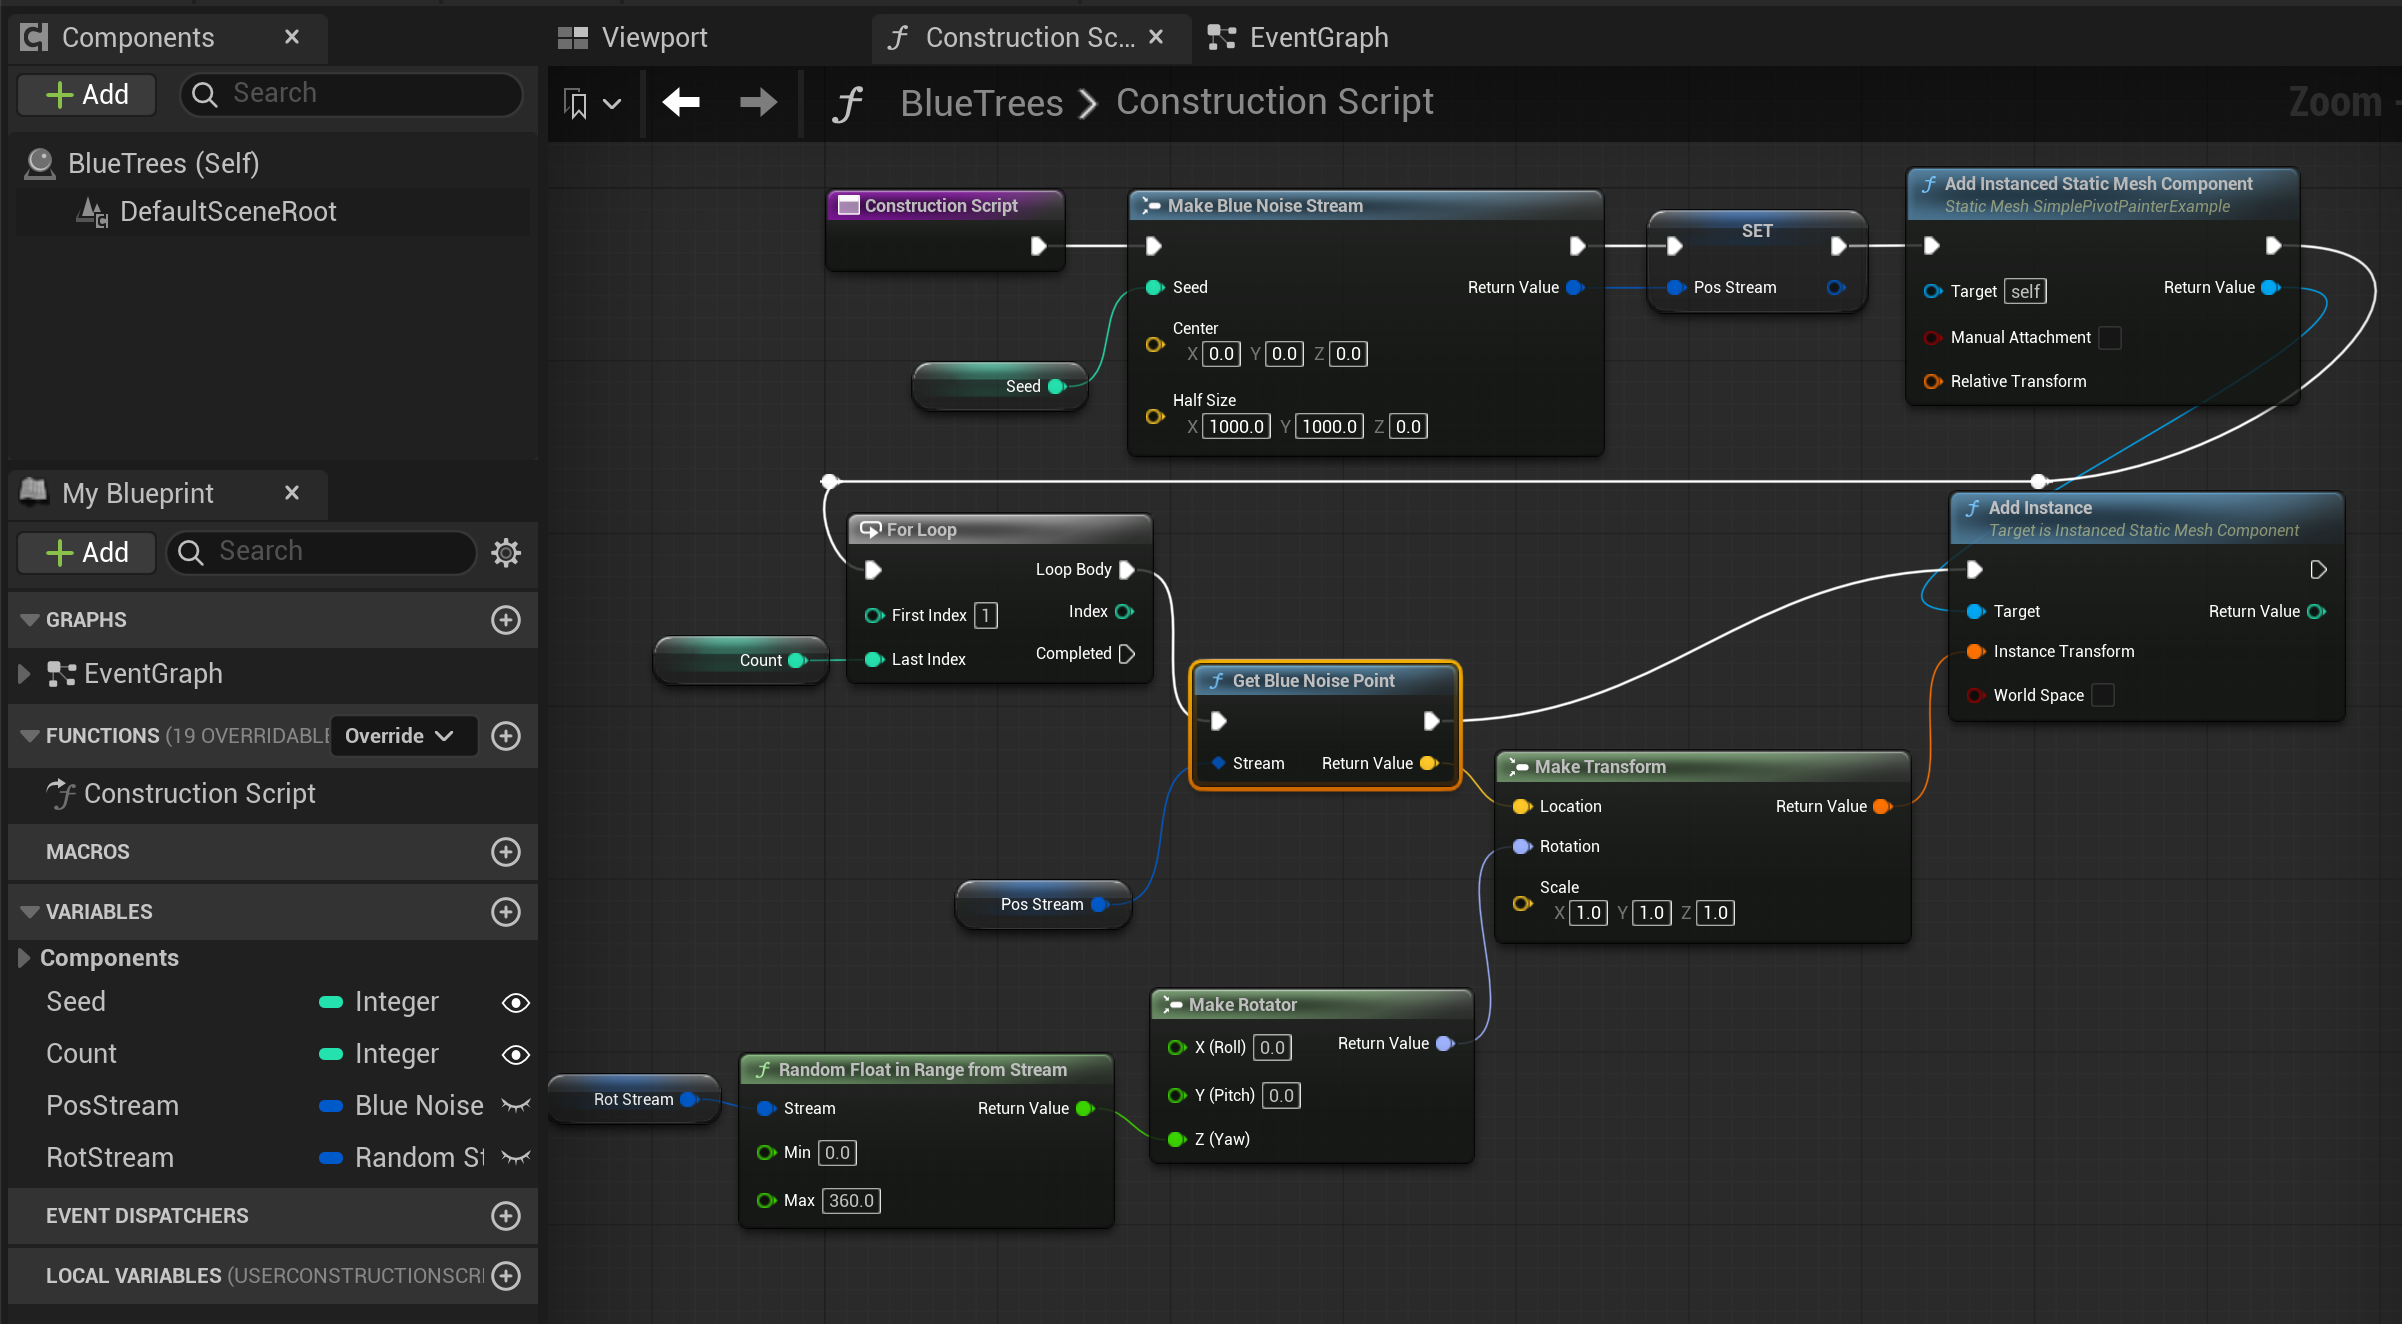
Task: Click BlueTrees breadcrumb link
Action: (x=981, y=103)
